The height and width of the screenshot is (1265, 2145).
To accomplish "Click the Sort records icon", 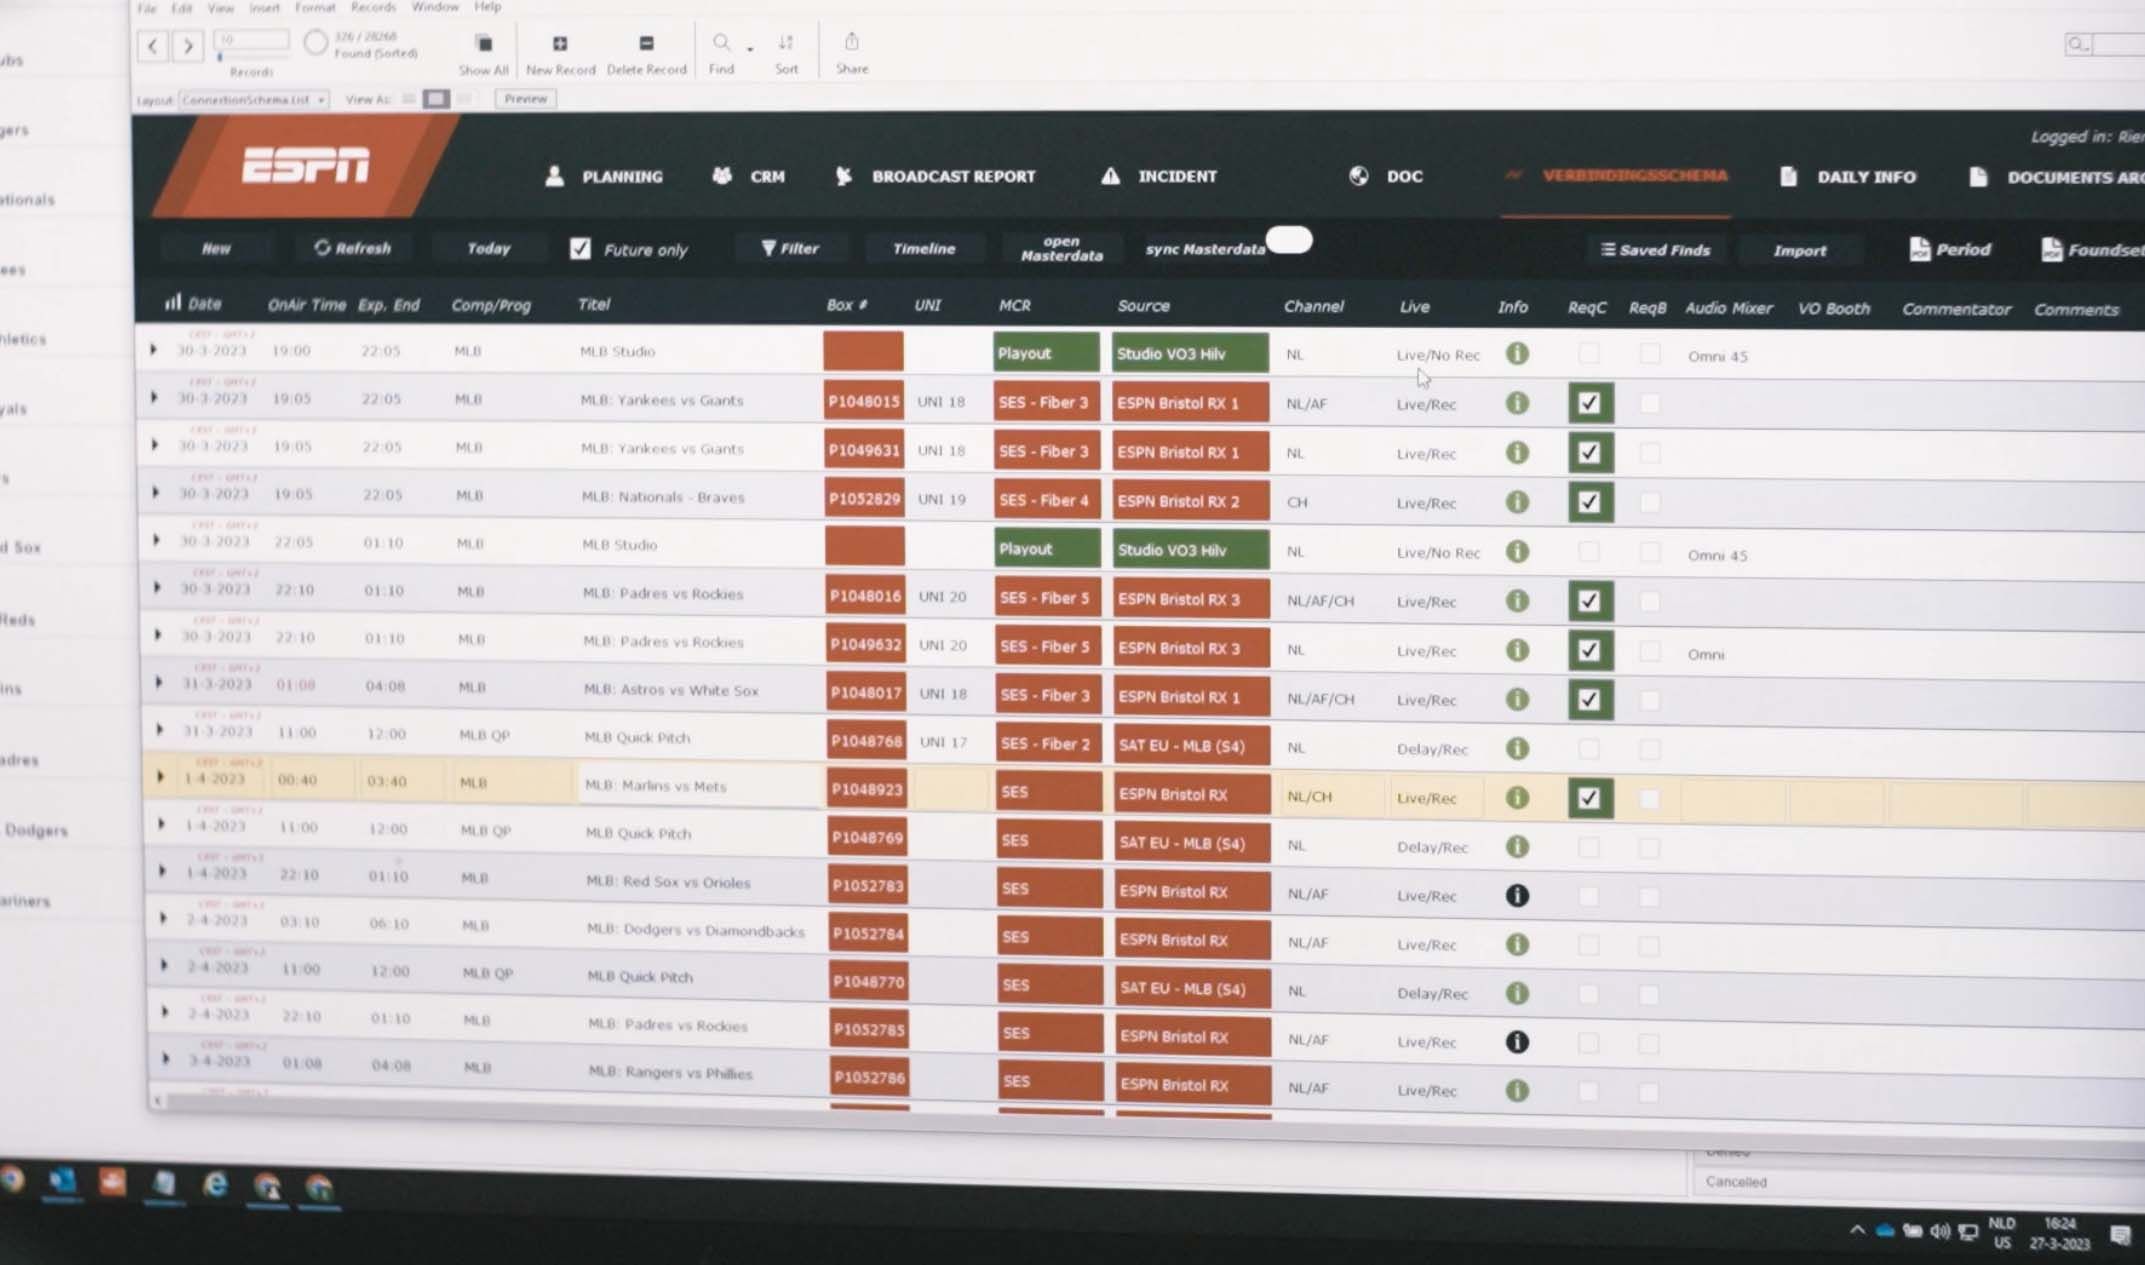I will click(x=786, y=43).
